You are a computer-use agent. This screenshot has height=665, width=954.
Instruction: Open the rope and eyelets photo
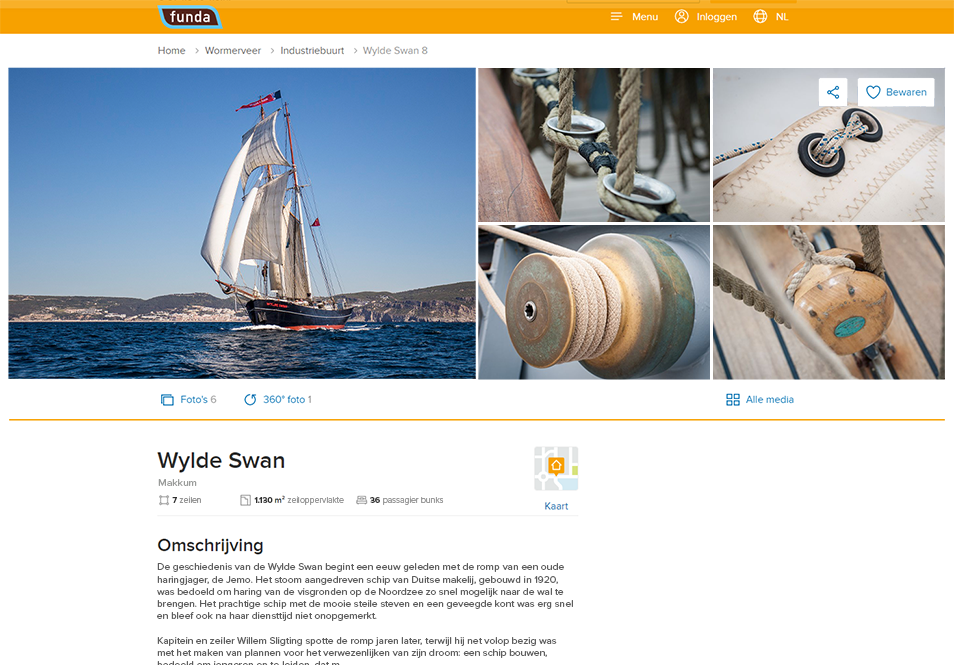tap(594, 145)
